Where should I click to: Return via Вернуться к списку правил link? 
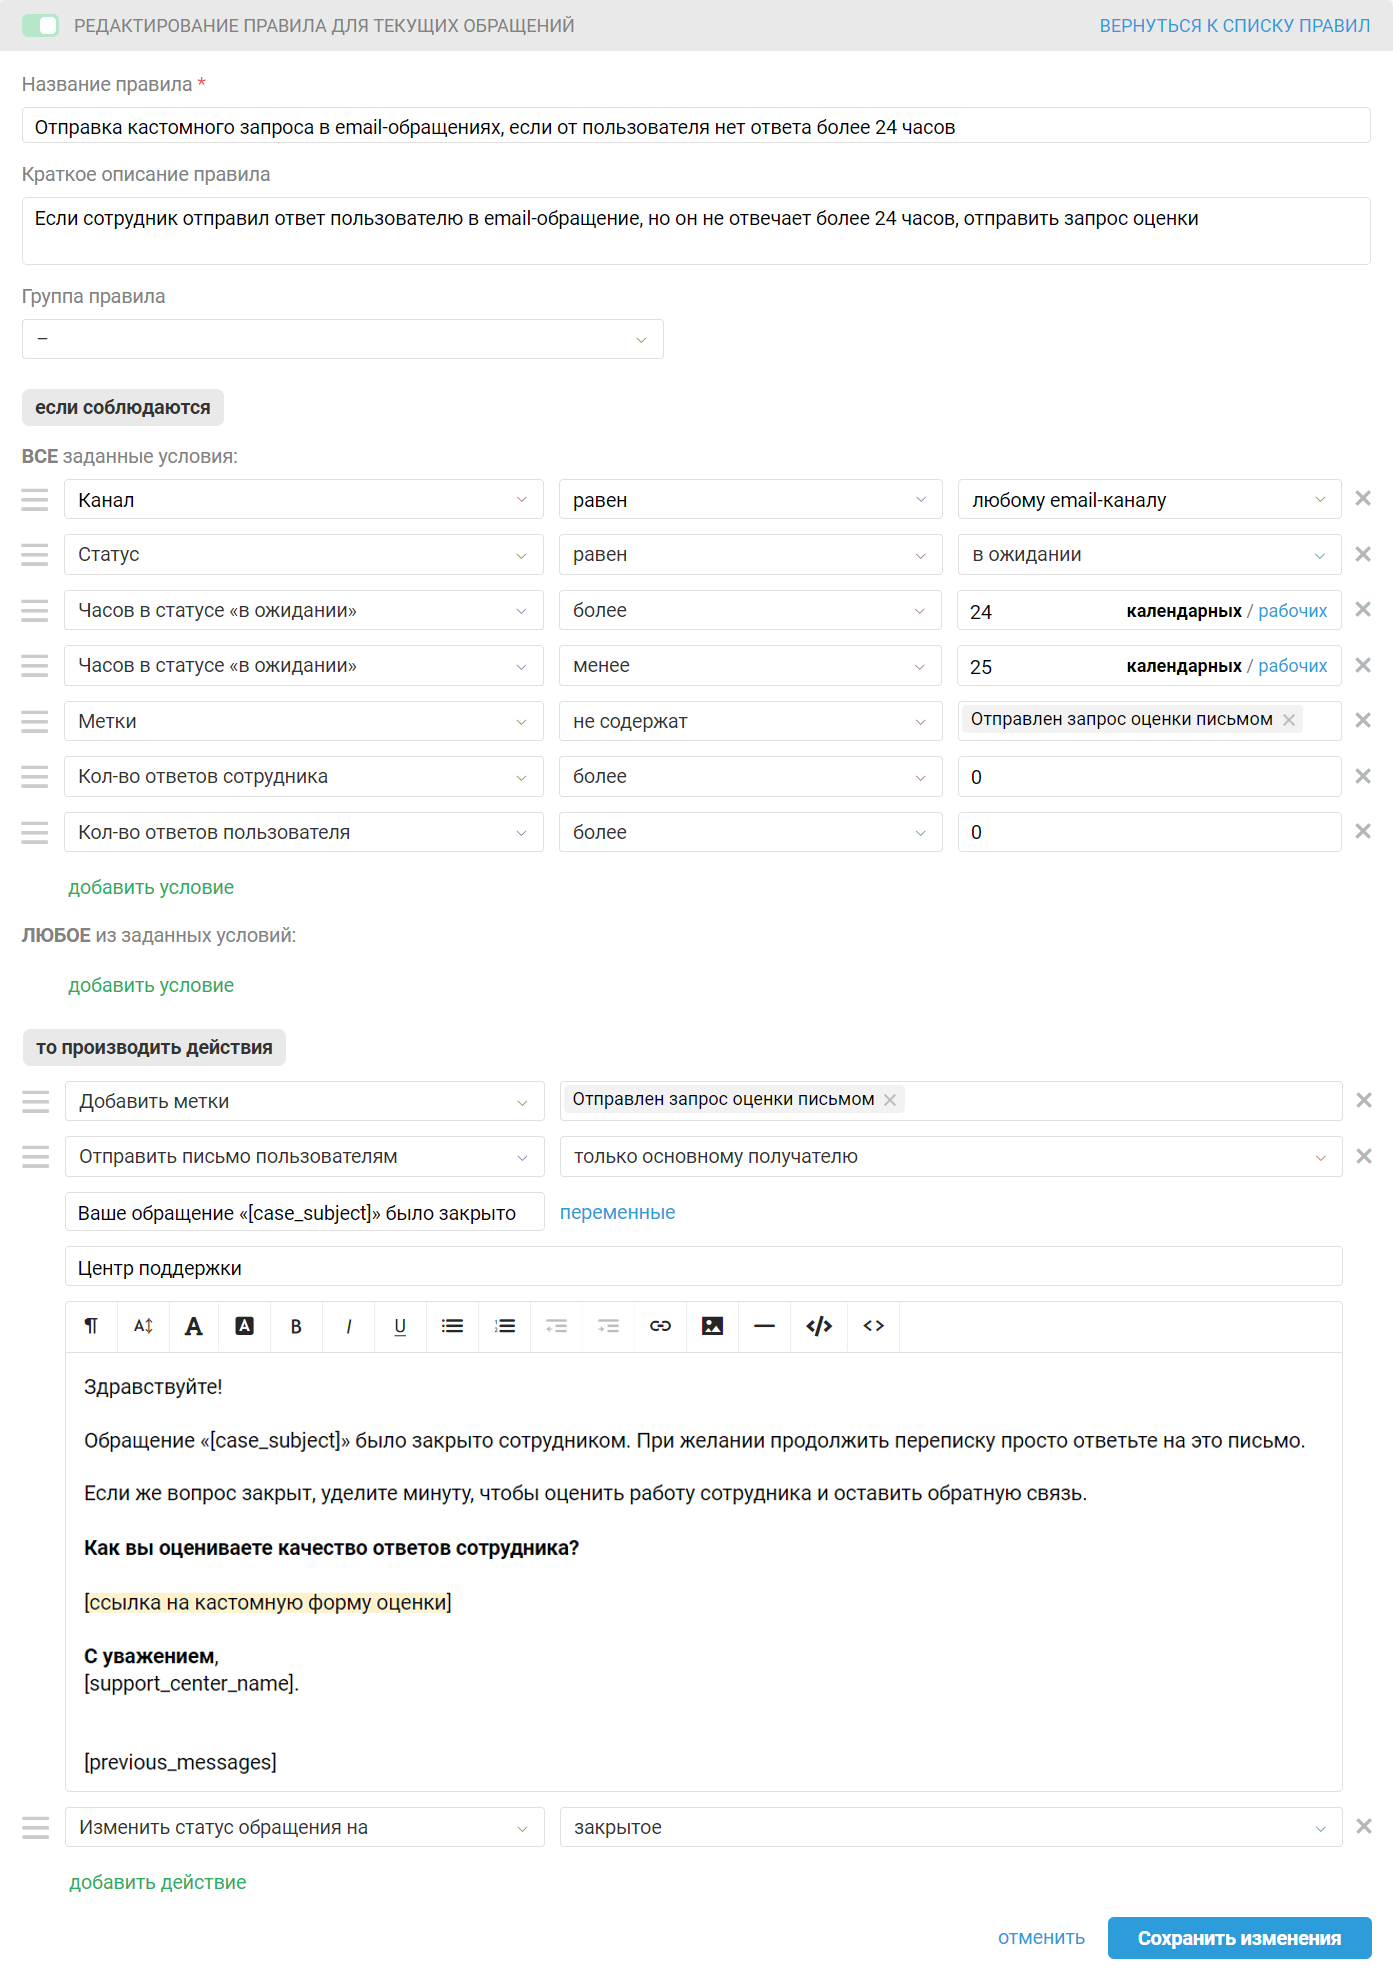tap(1234, 26)
